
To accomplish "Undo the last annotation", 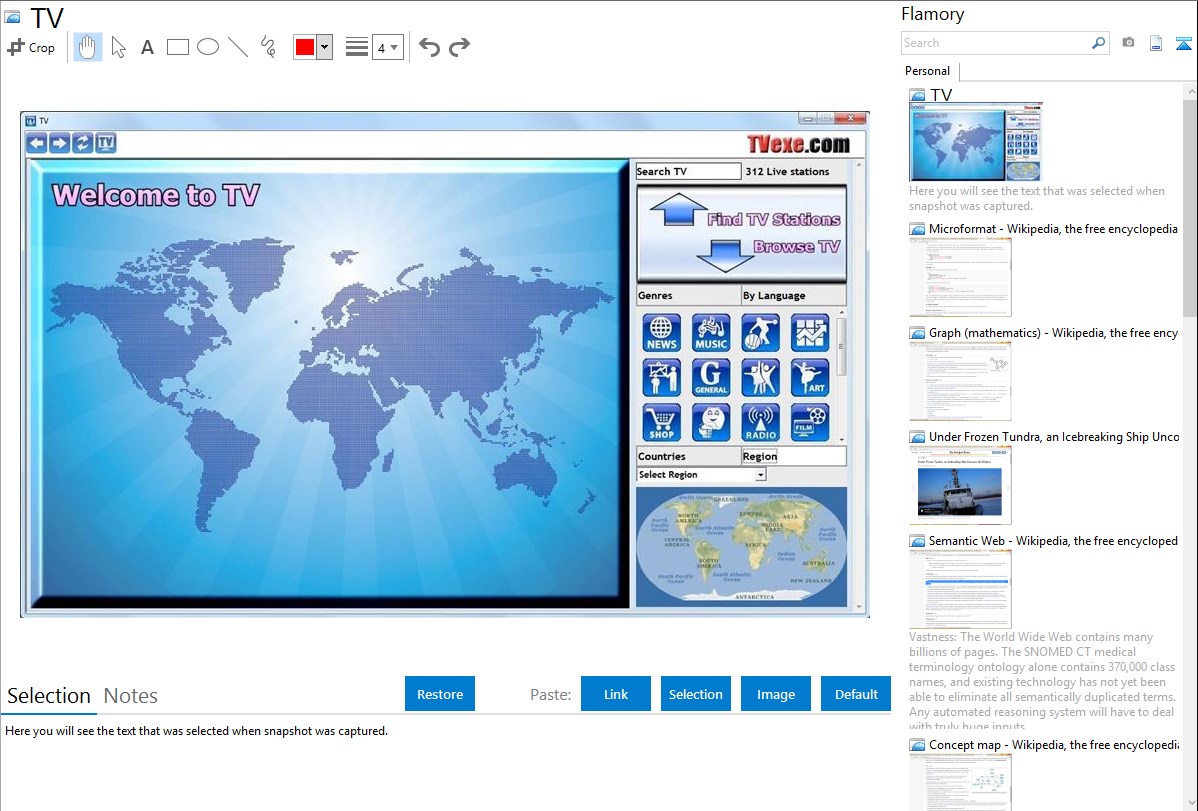I will coord(429,47).
